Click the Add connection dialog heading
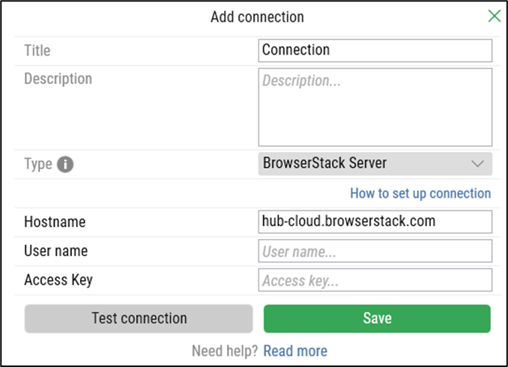This screenshot has width=508, height=367. [257, 17]
